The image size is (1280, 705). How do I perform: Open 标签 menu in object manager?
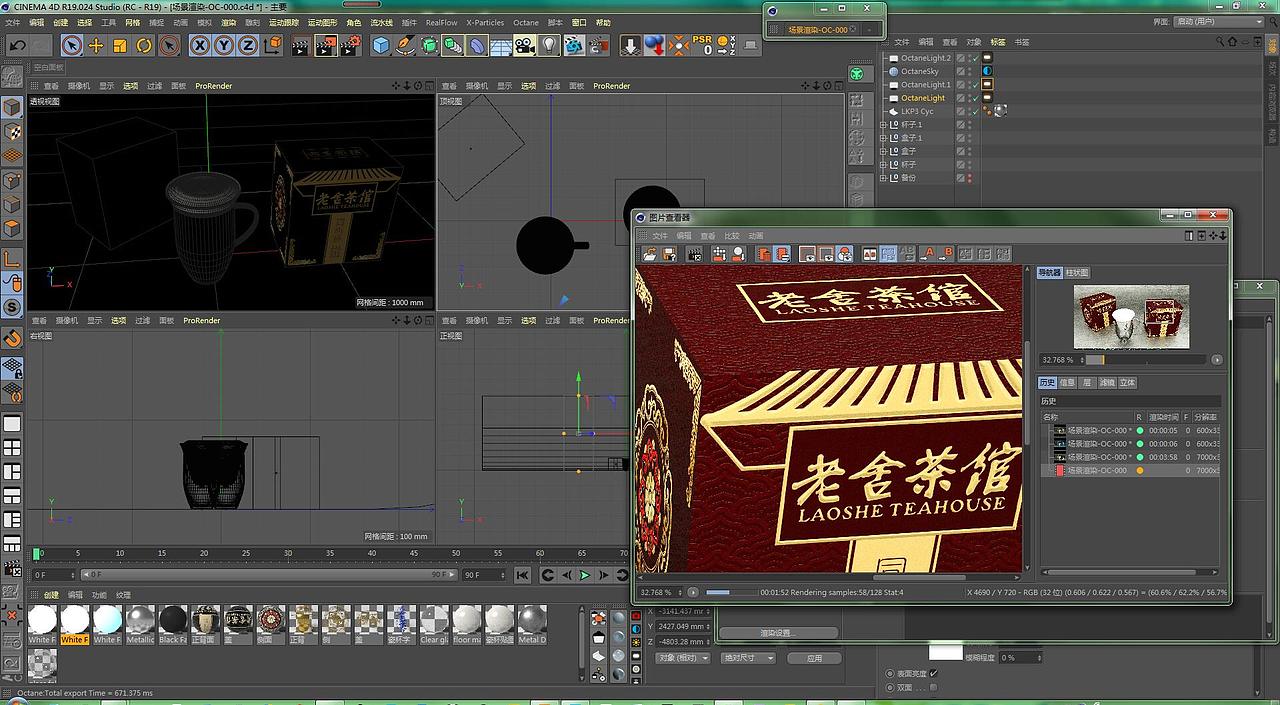[997, 42]
